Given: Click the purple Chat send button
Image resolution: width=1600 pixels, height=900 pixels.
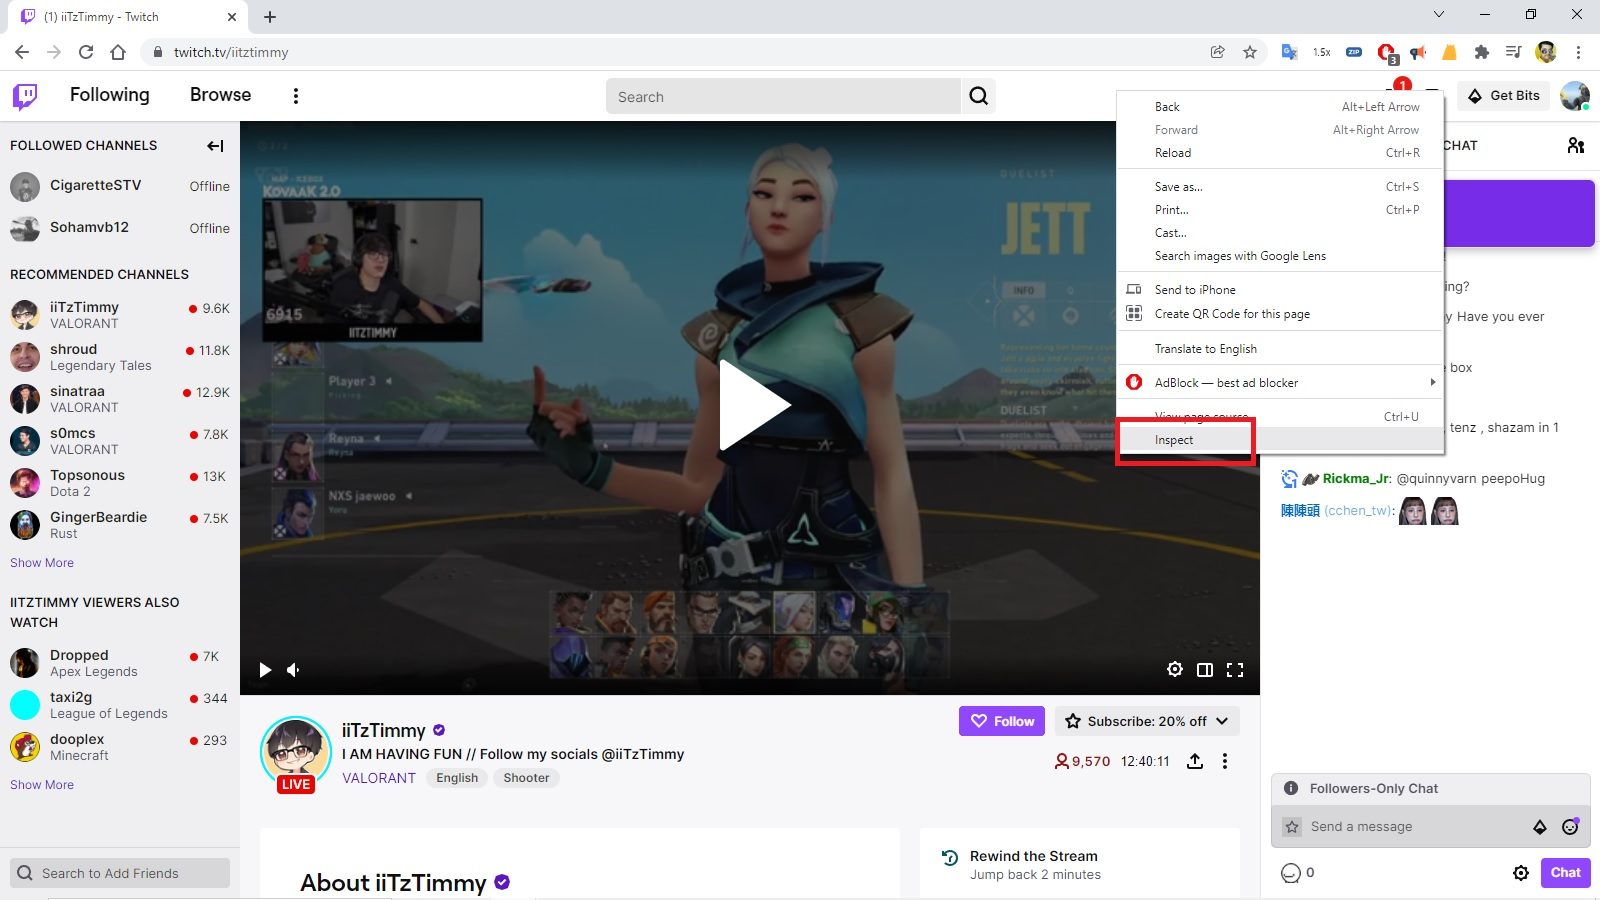Looking at the screenshot, I should tap(1565, 873).
